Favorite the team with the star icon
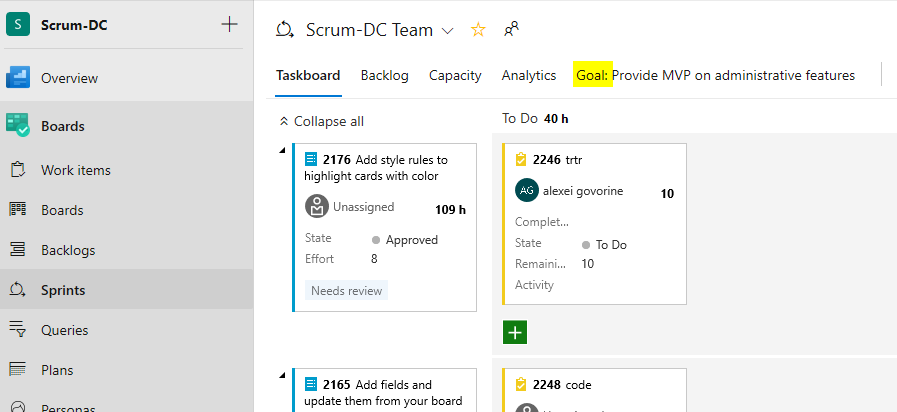 coord(478,30)
